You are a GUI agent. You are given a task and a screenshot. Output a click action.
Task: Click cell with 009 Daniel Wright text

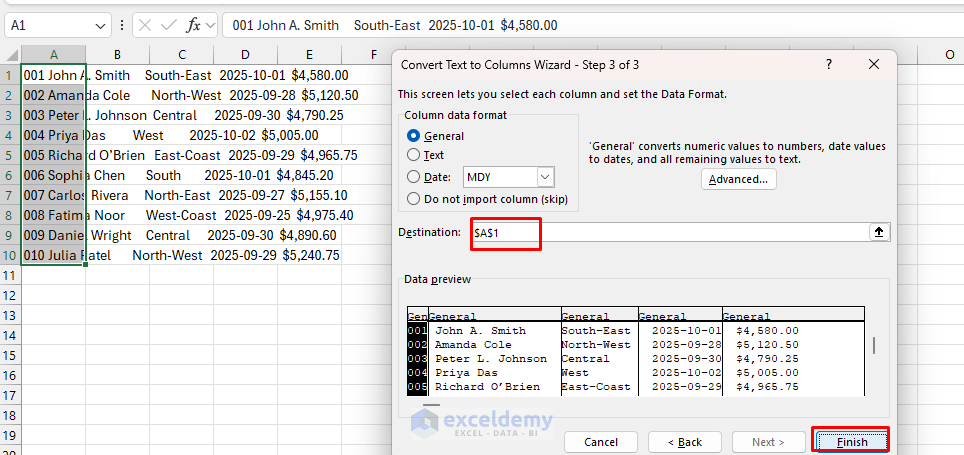coord(53,235)
